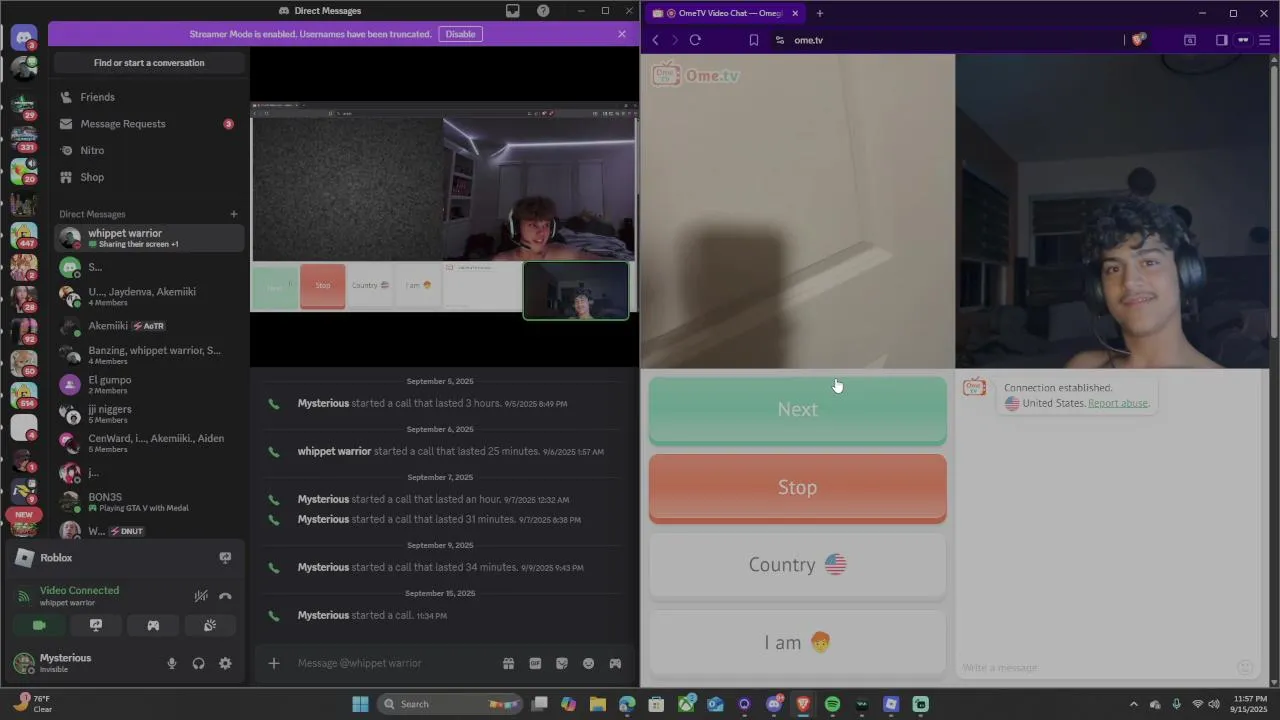Go back in the Brave browser
This screenshot has width=1280, height=720.
[656, 40]
